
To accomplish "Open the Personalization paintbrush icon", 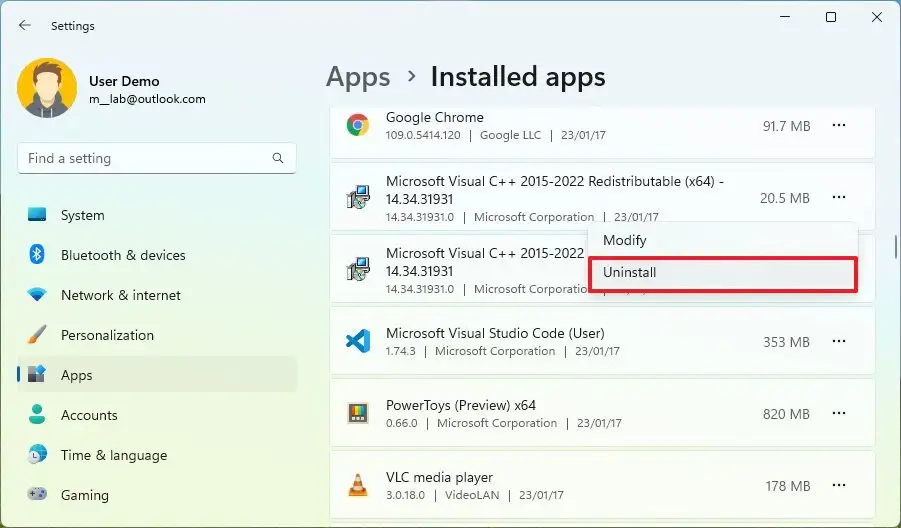I will 37,335.
